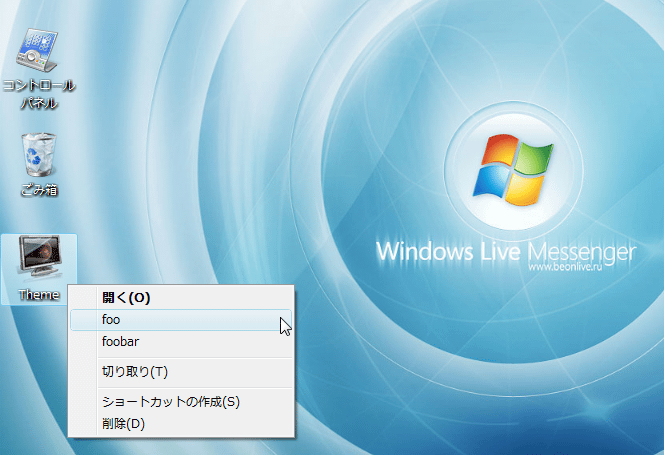Select the コントロール パネル desktop icon
This screenshot has width=664, height=455.
(39, 69)
